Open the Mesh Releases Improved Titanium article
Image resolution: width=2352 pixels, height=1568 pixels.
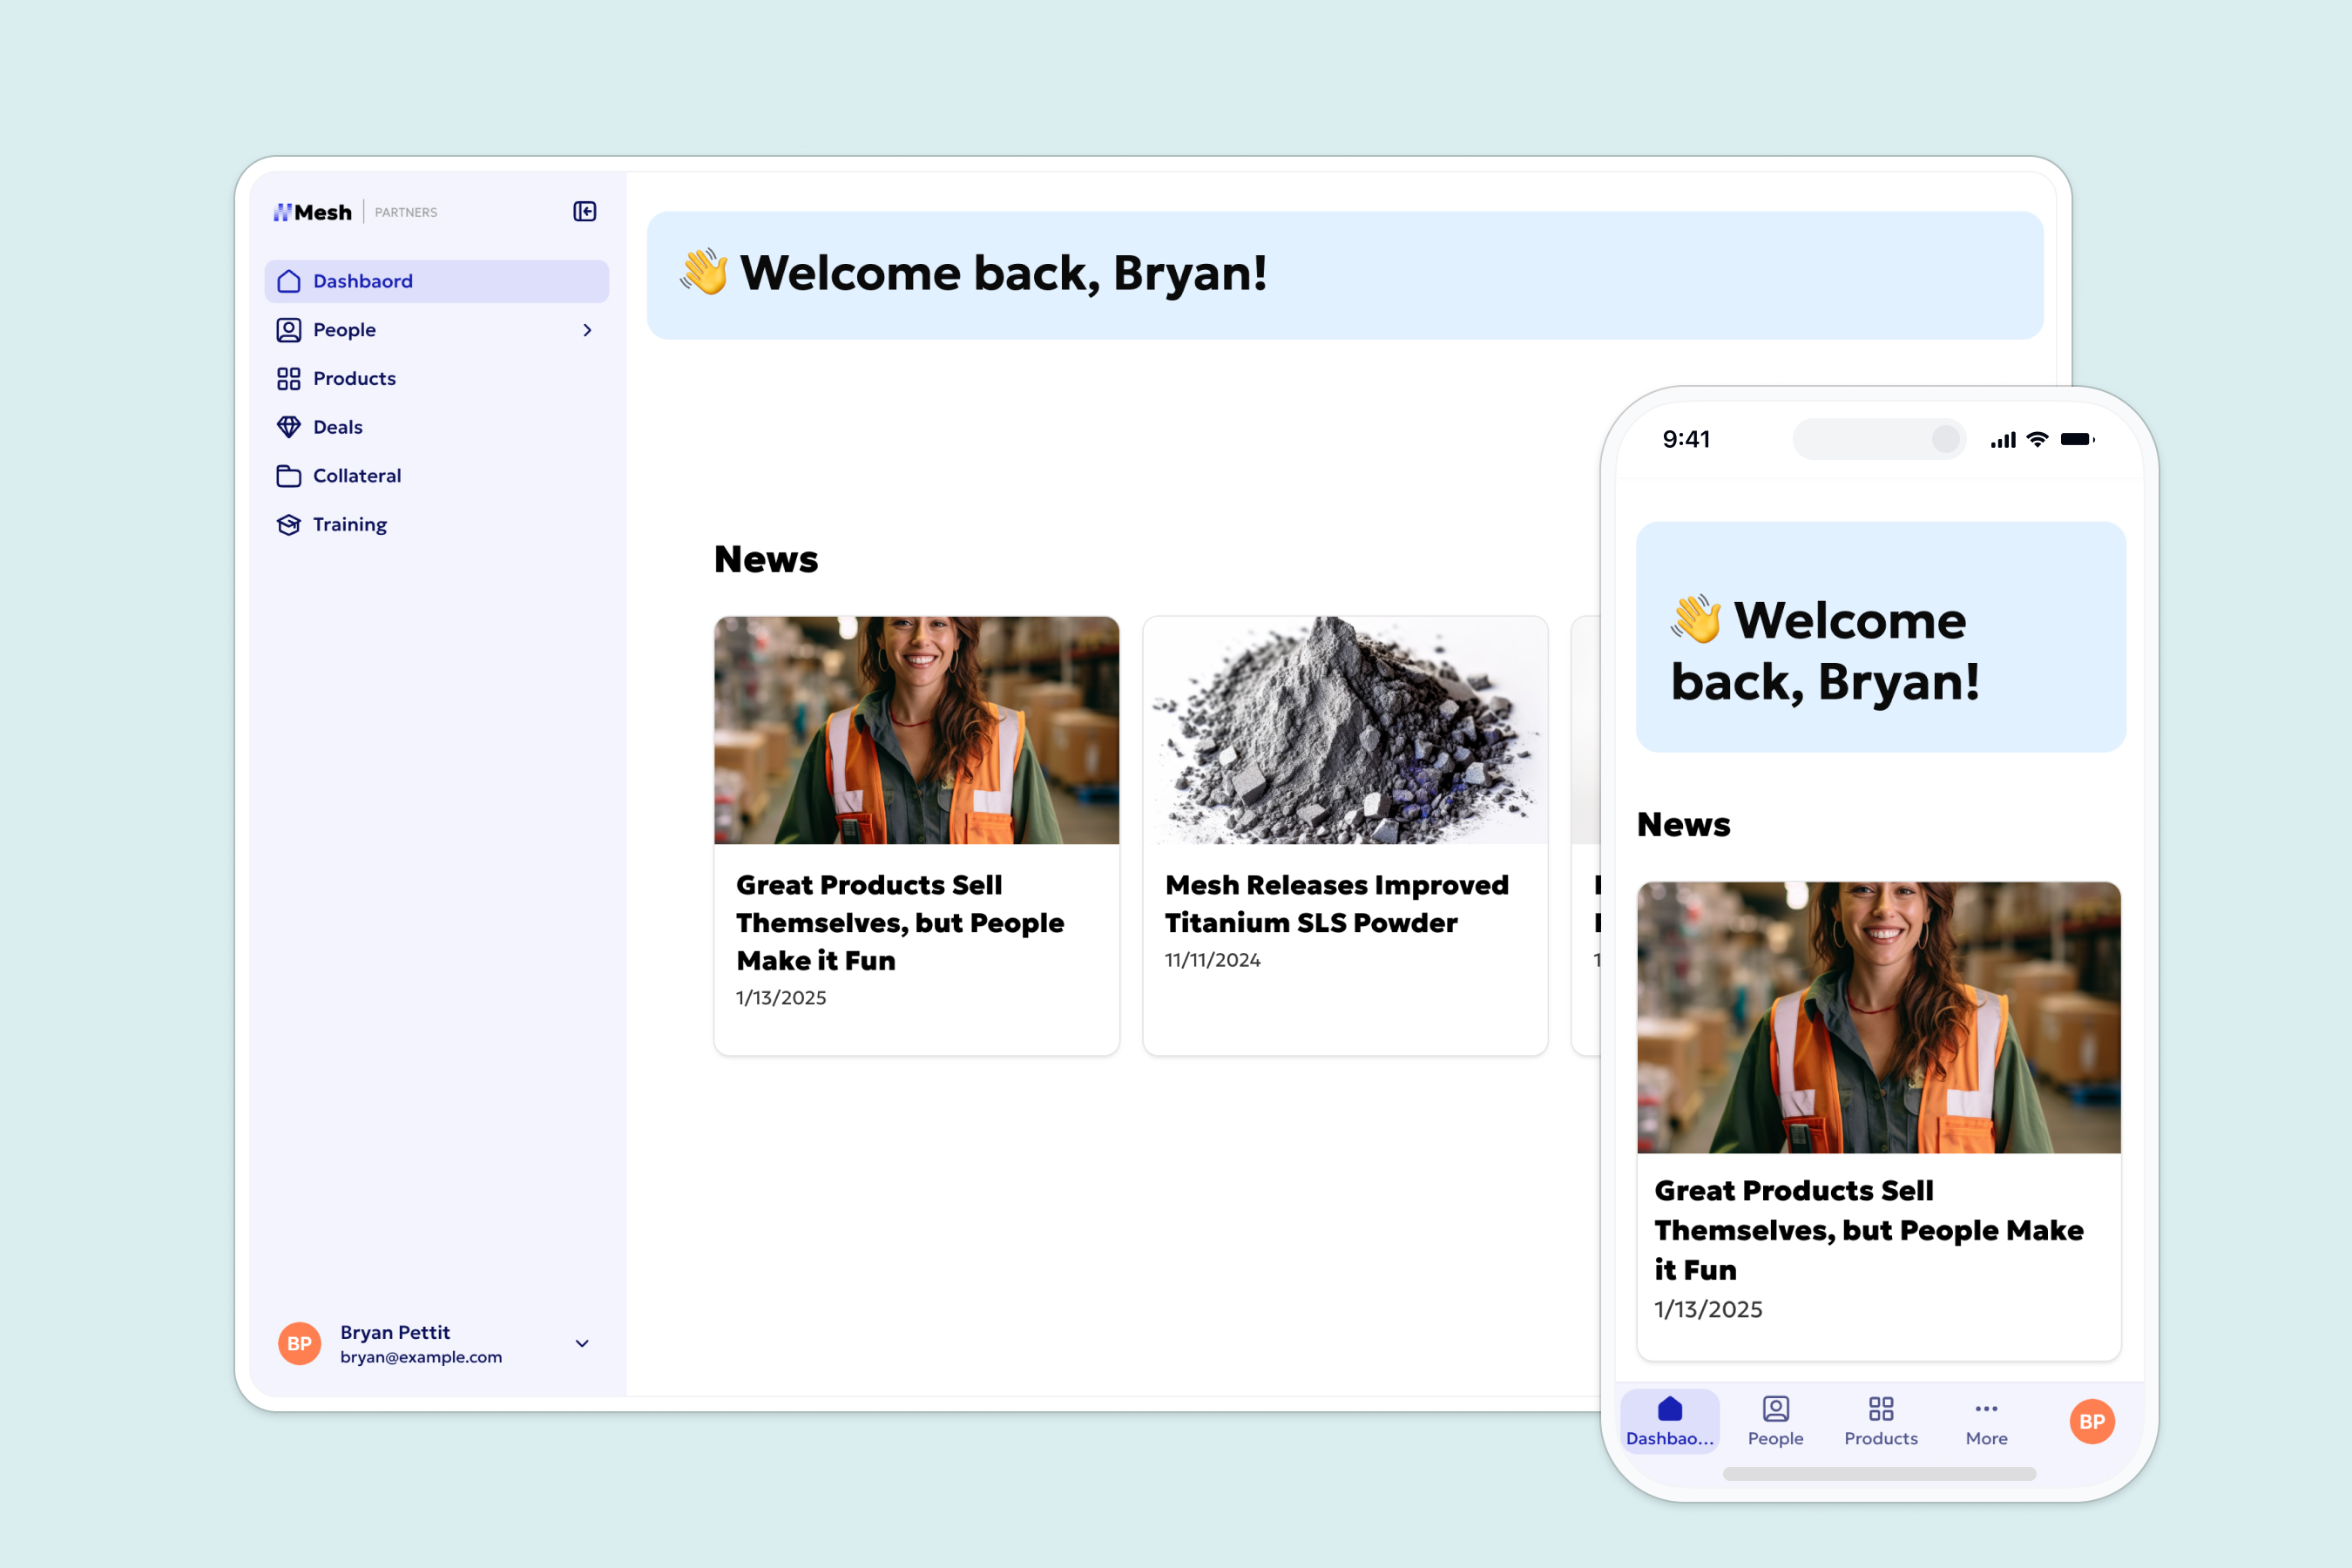[x=1336, y=903]
